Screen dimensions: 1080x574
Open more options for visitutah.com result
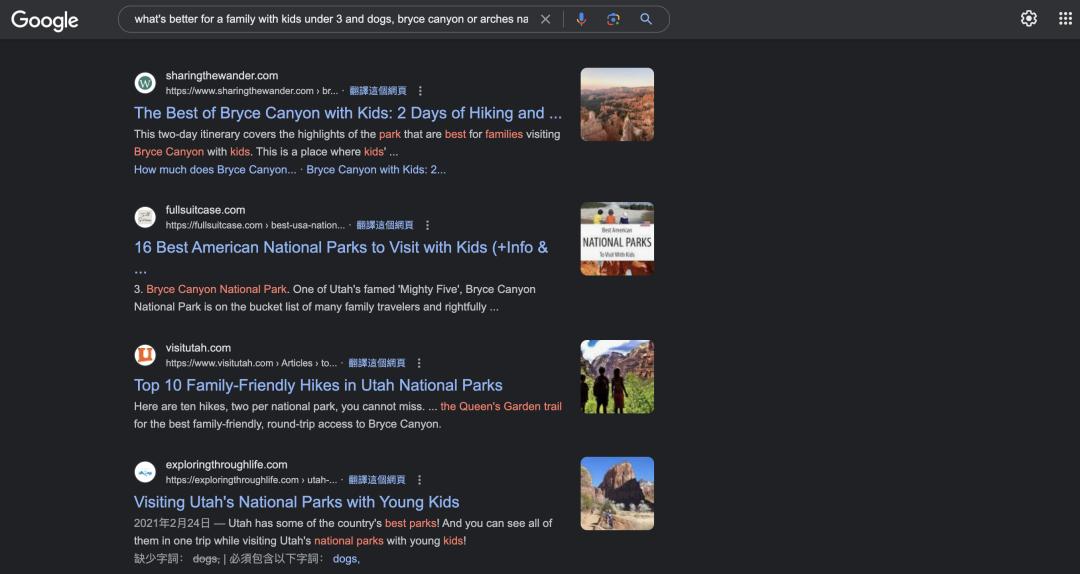[x=419, y=363]
